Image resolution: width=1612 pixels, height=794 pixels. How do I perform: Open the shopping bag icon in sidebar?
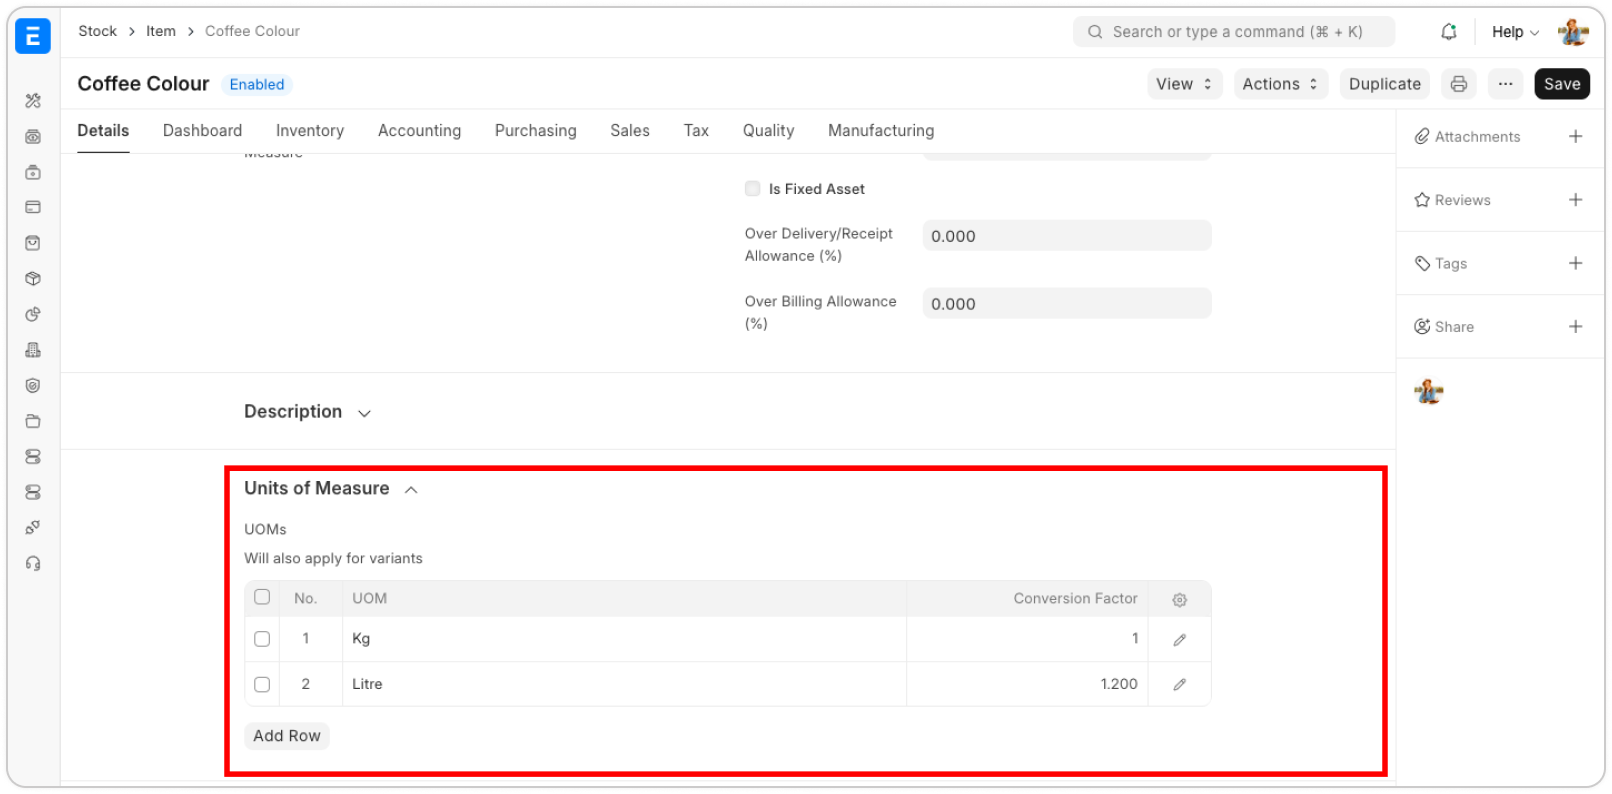pos(33,243)
